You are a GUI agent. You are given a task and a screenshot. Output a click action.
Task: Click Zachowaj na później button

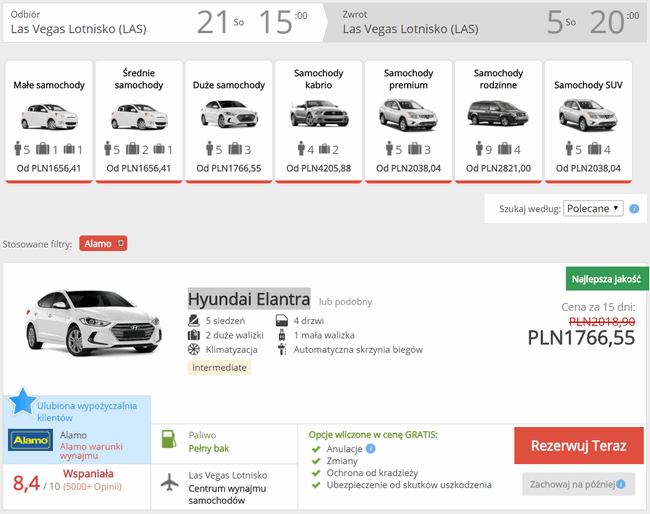click(x=579, y=484)
